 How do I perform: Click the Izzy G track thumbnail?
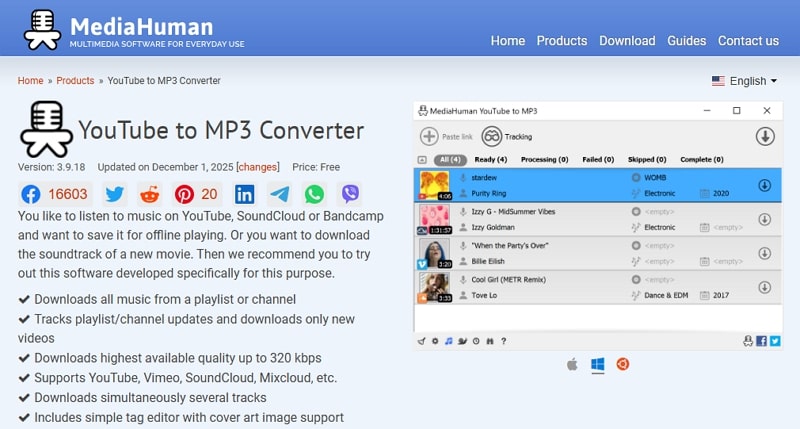pos(435,219)
